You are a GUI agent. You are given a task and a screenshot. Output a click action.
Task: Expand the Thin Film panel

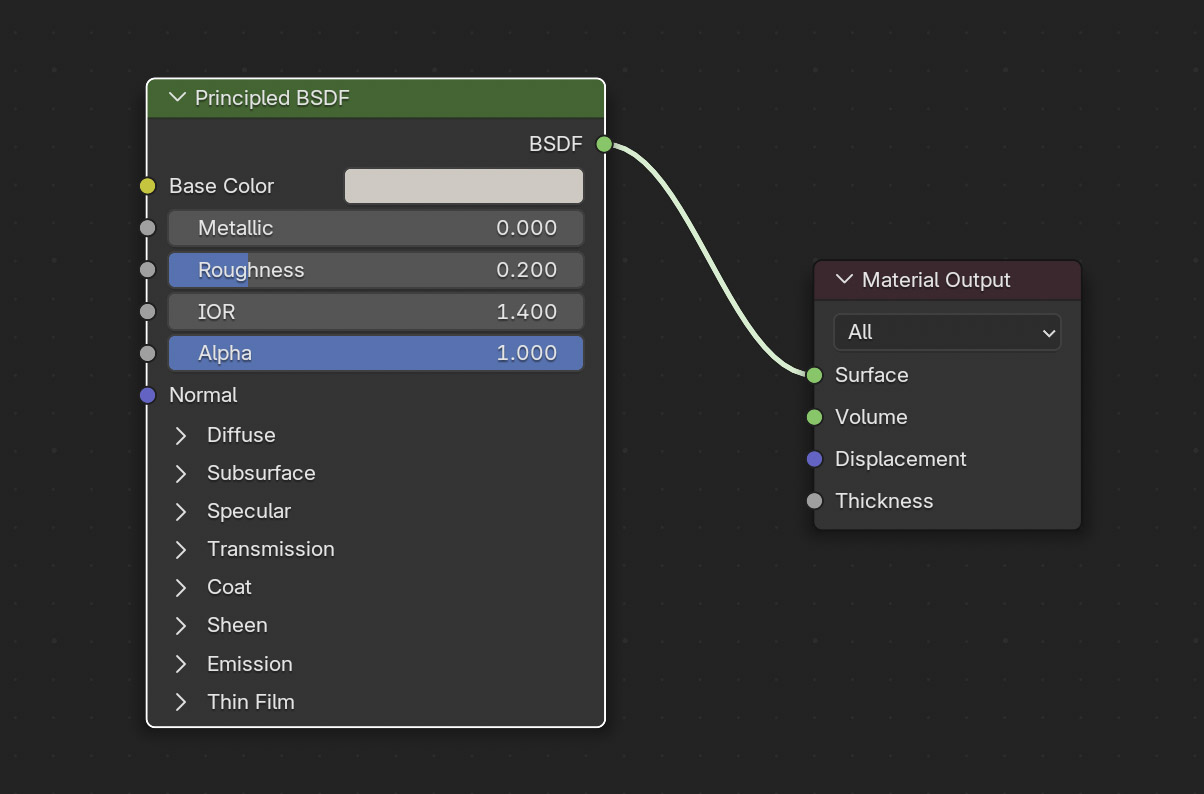[181, 702]
